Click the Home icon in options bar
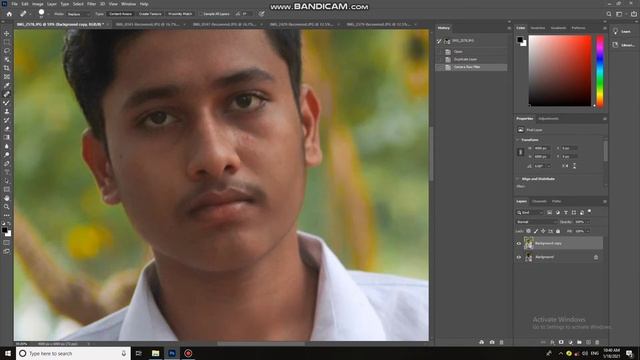Image resolution: width=640 pixels, height=360 pixels. (x=9, y=14)
